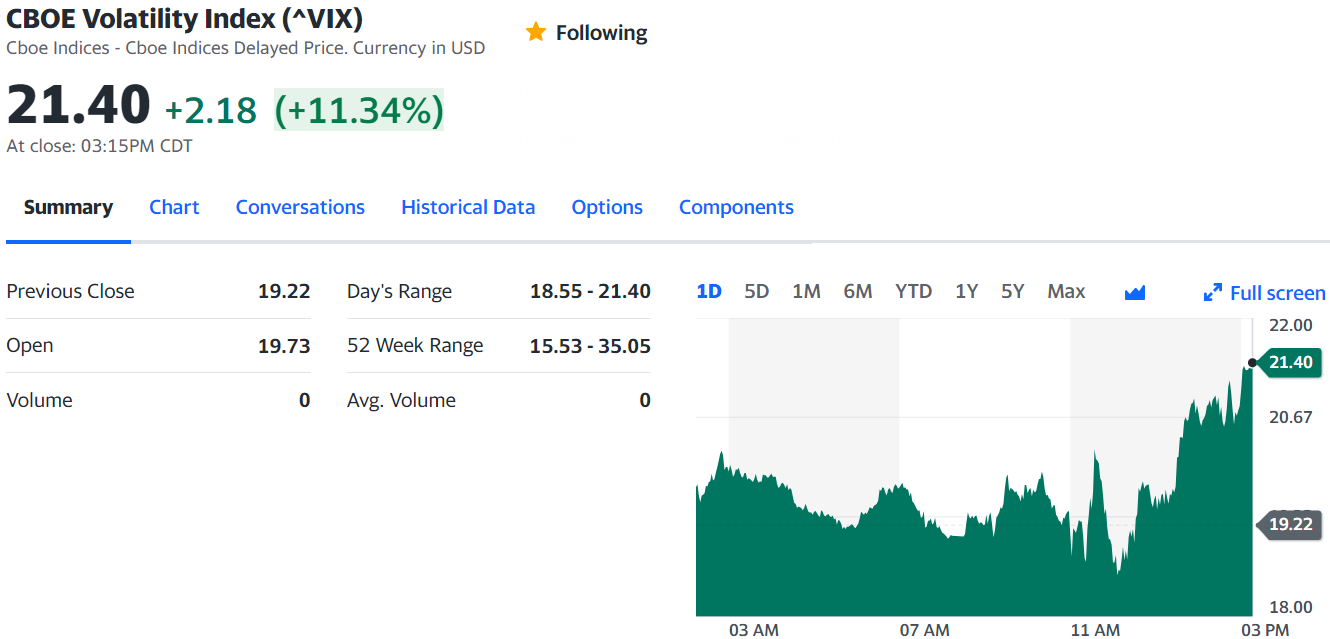
Task: Click the 22.00 price axis label
Action: pyautogui.click(x=1290, y=325)
